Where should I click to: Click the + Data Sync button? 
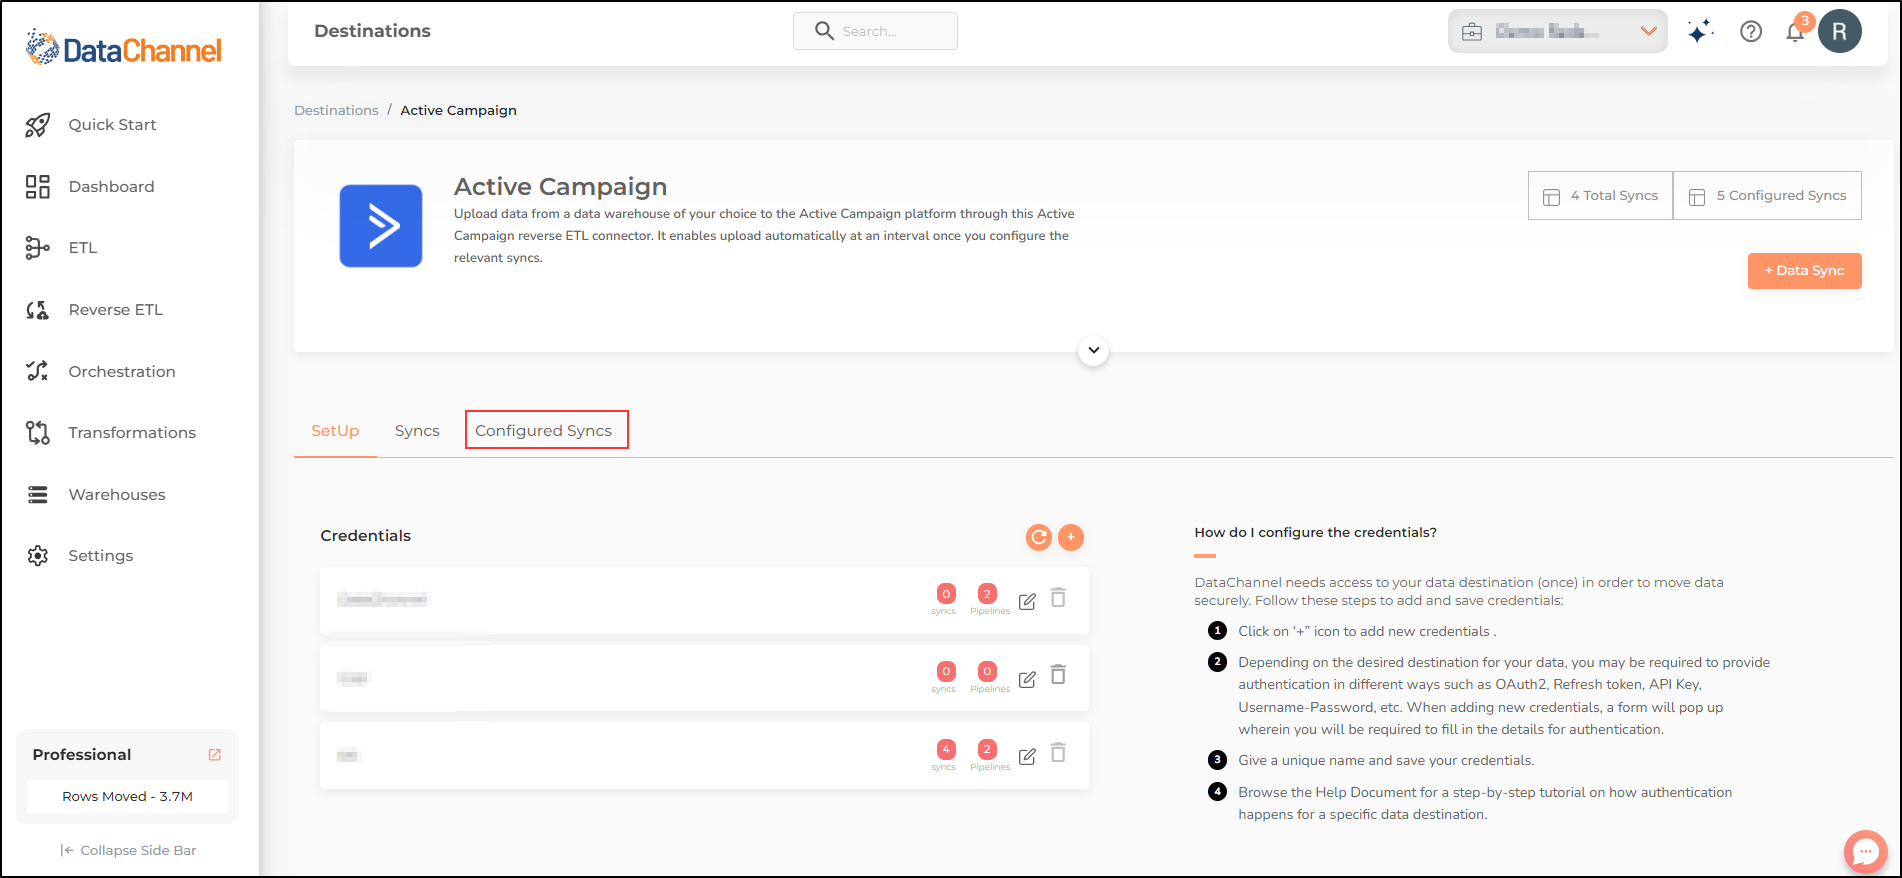tap(1805, 271)
